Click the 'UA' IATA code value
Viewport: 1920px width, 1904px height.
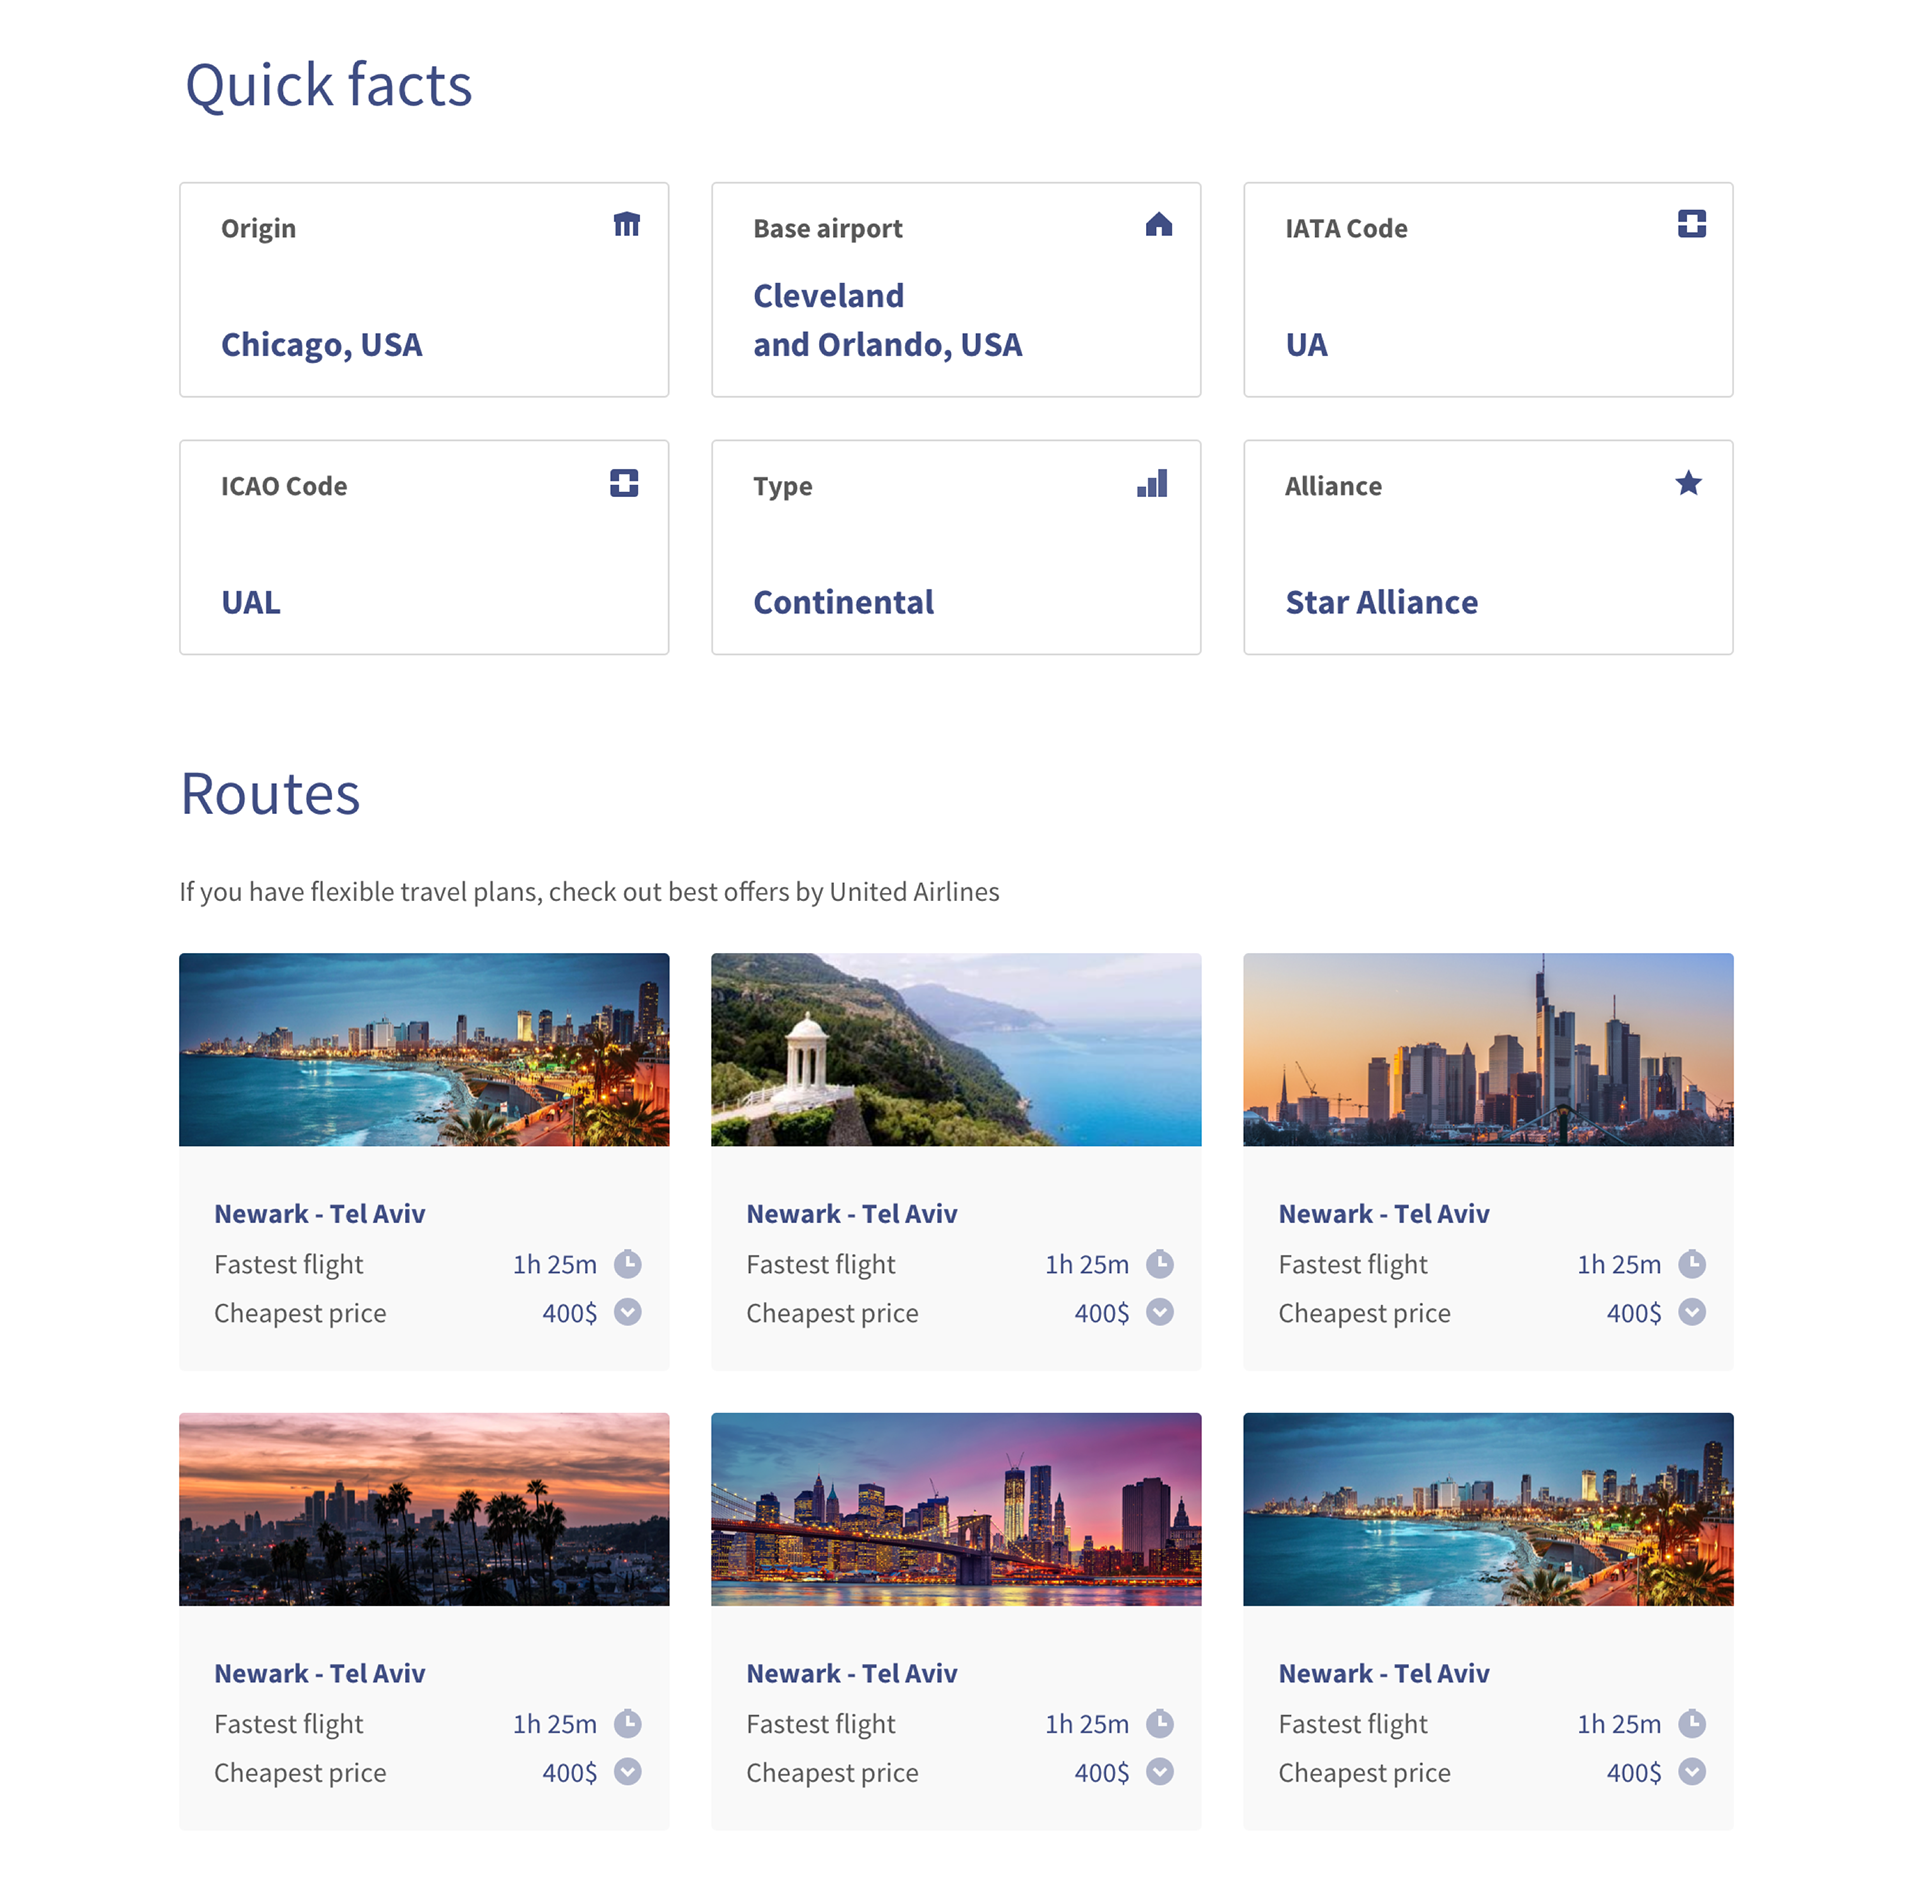[1306, 345]
